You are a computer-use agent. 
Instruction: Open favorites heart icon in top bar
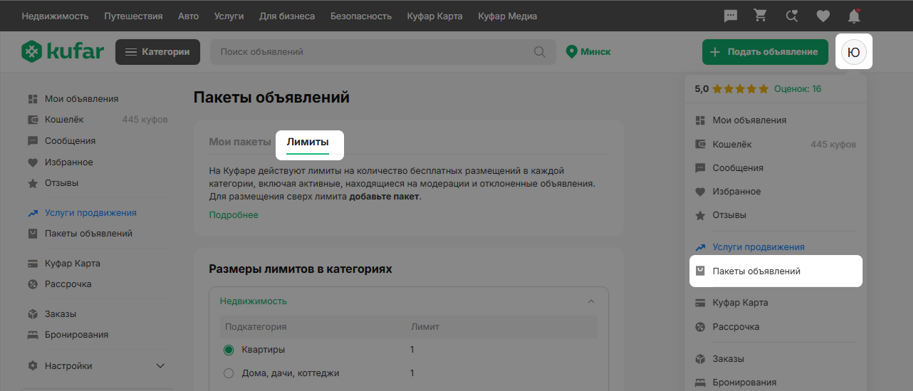823,16
